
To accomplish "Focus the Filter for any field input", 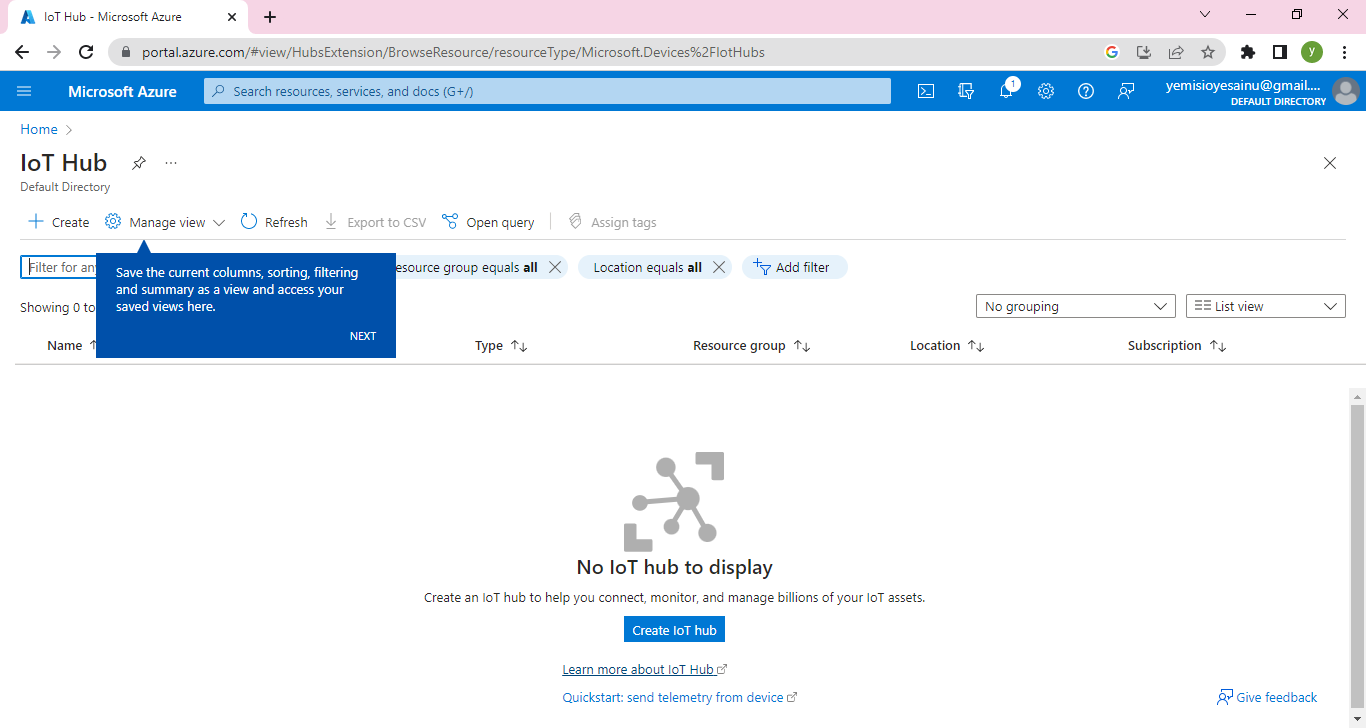I will [58, 267].
